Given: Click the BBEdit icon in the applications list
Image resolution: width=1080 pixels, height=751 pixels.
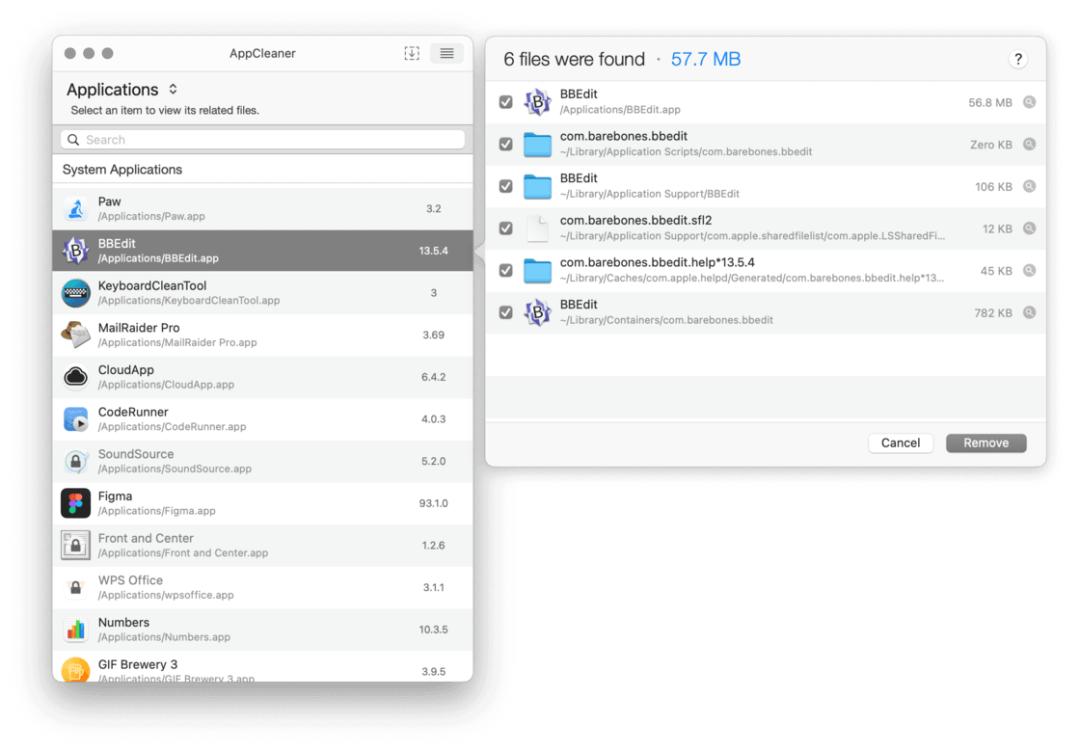Looking at the screenshot, I should [x=76, y=251].
